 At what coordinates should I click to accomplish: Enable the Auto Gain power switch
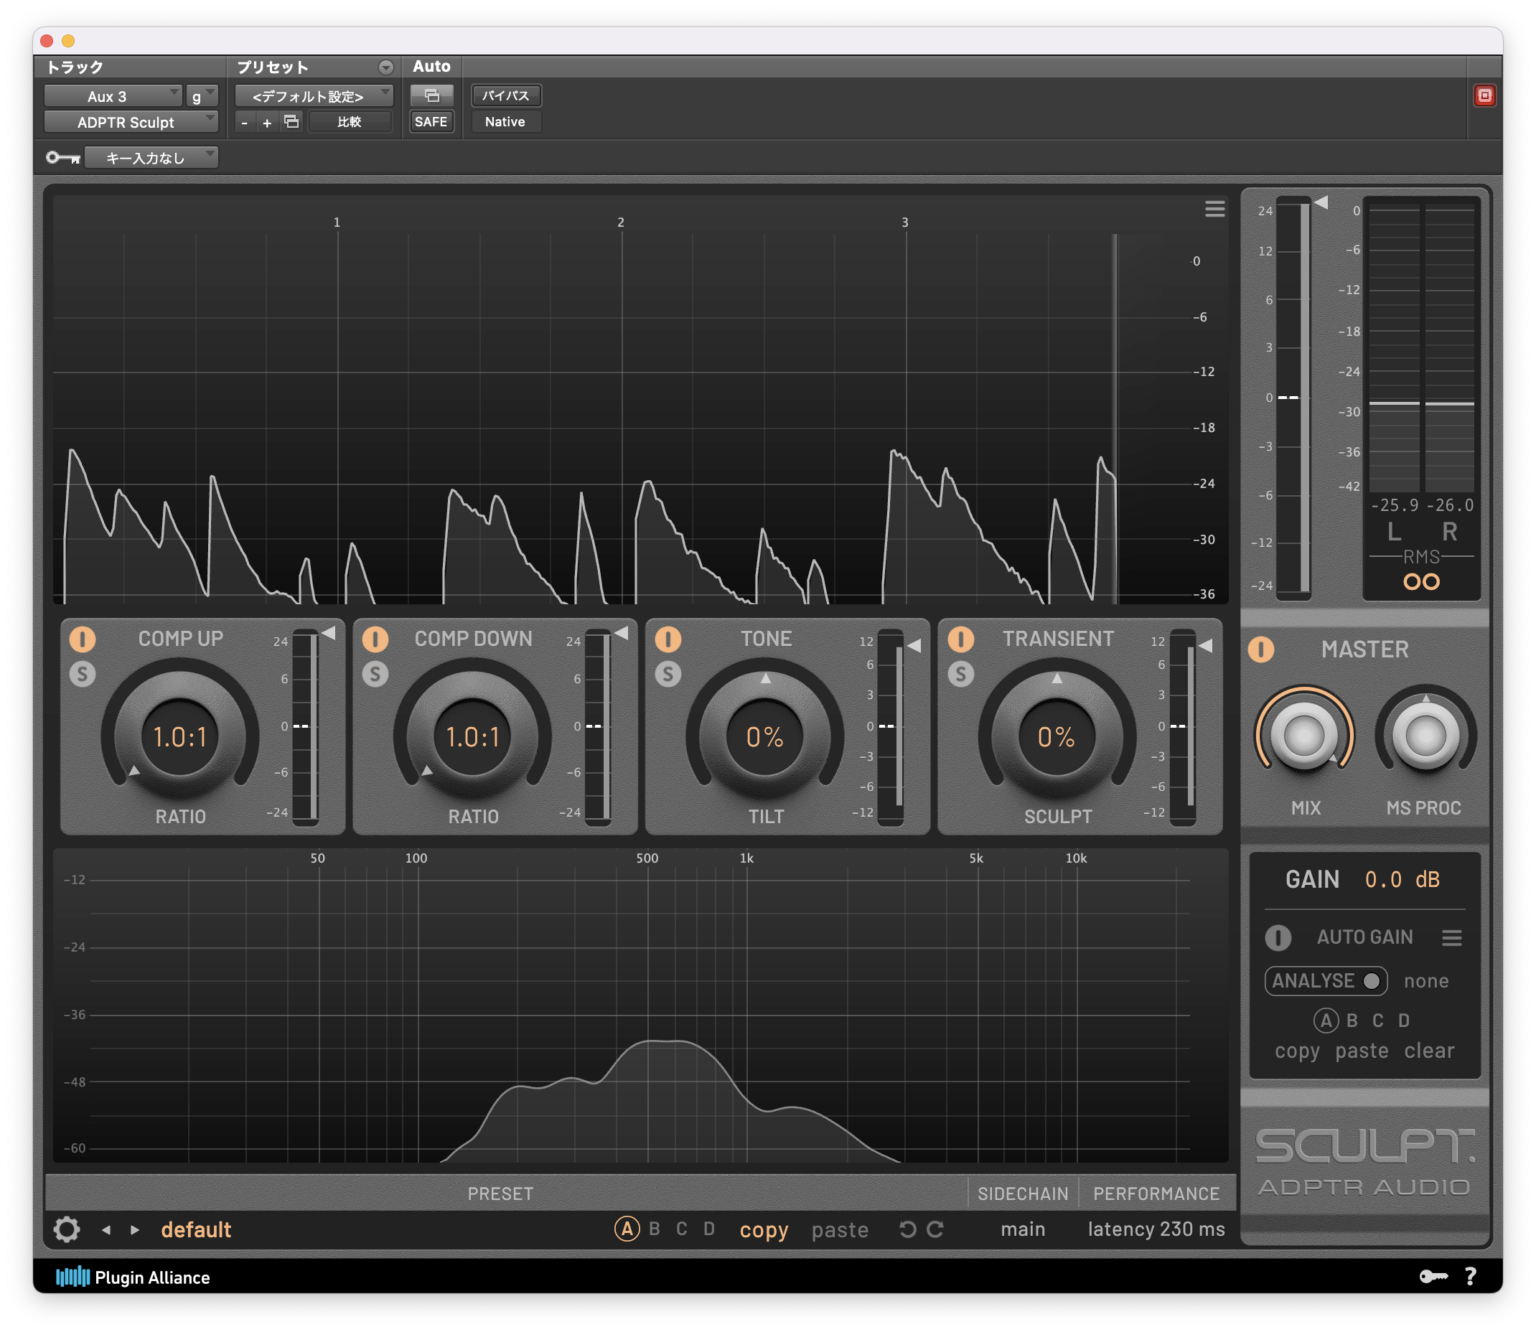click(1278, 938)
